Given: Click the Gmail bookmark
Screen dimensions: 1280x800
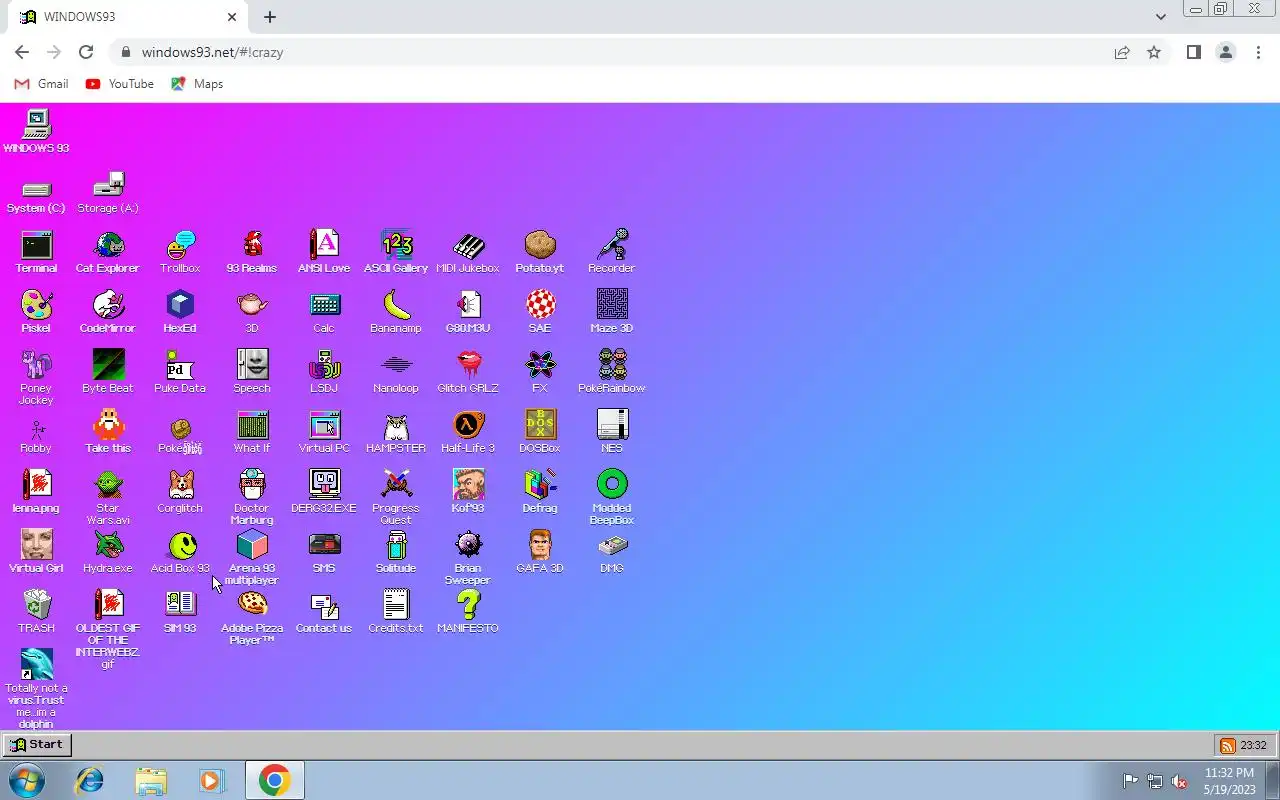Looking at the screenshot, I should pyautogui.click(x=41, y=84).
